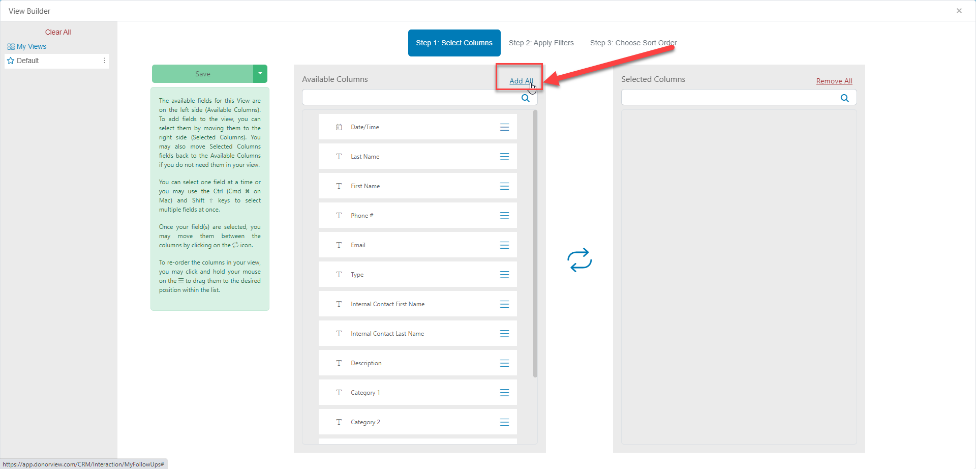Click the star icon beside Default view
This screenshot has height=469, width=976.
click(11, 61)
